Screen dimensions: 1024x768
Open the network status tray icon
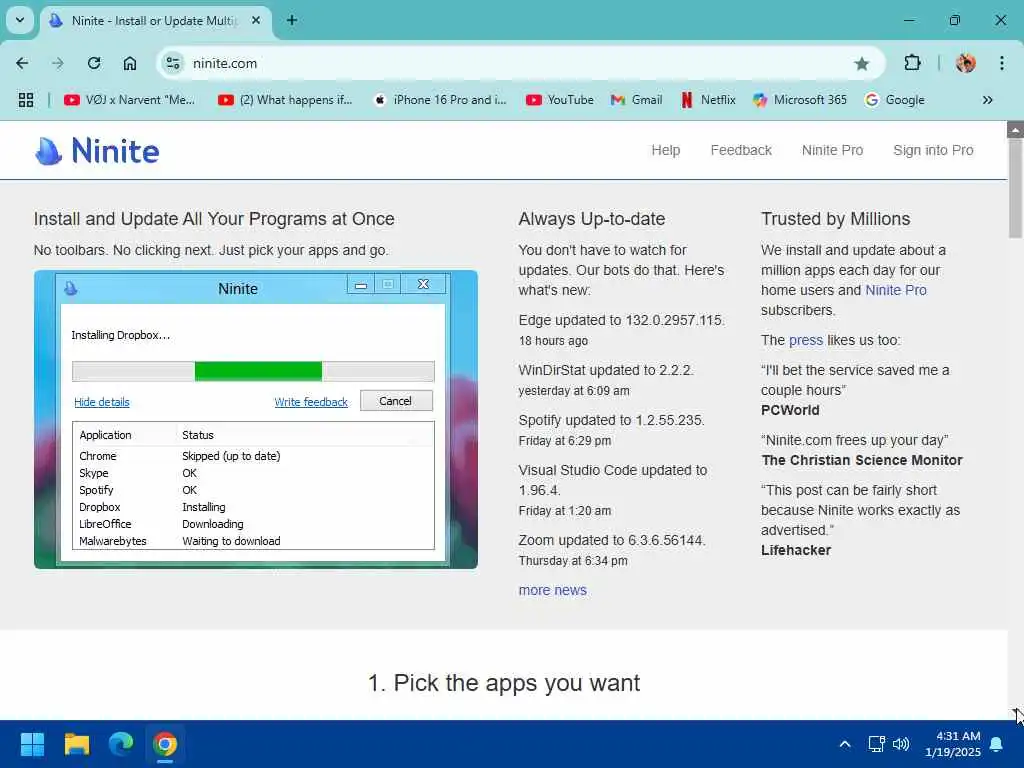876,744
